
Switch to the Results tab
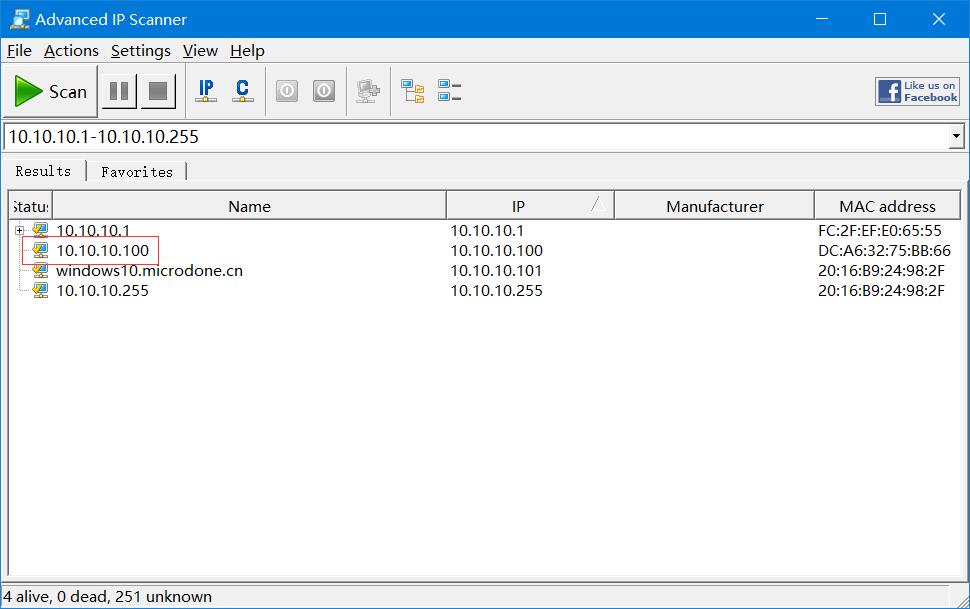[x=43, y=171]
